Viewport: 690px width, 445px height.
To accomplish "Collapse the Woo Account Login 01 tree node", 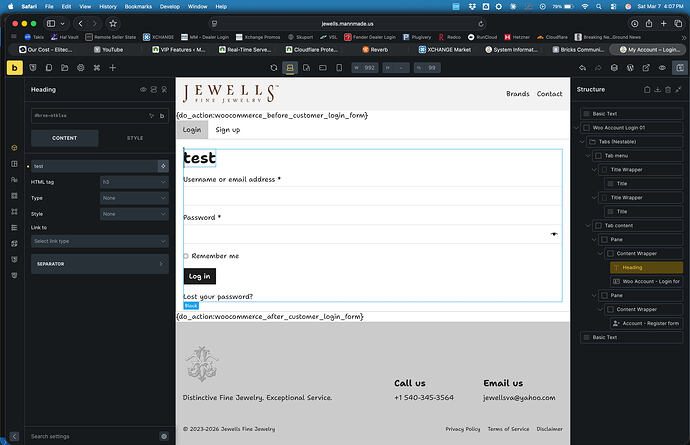I will (576, 128).
